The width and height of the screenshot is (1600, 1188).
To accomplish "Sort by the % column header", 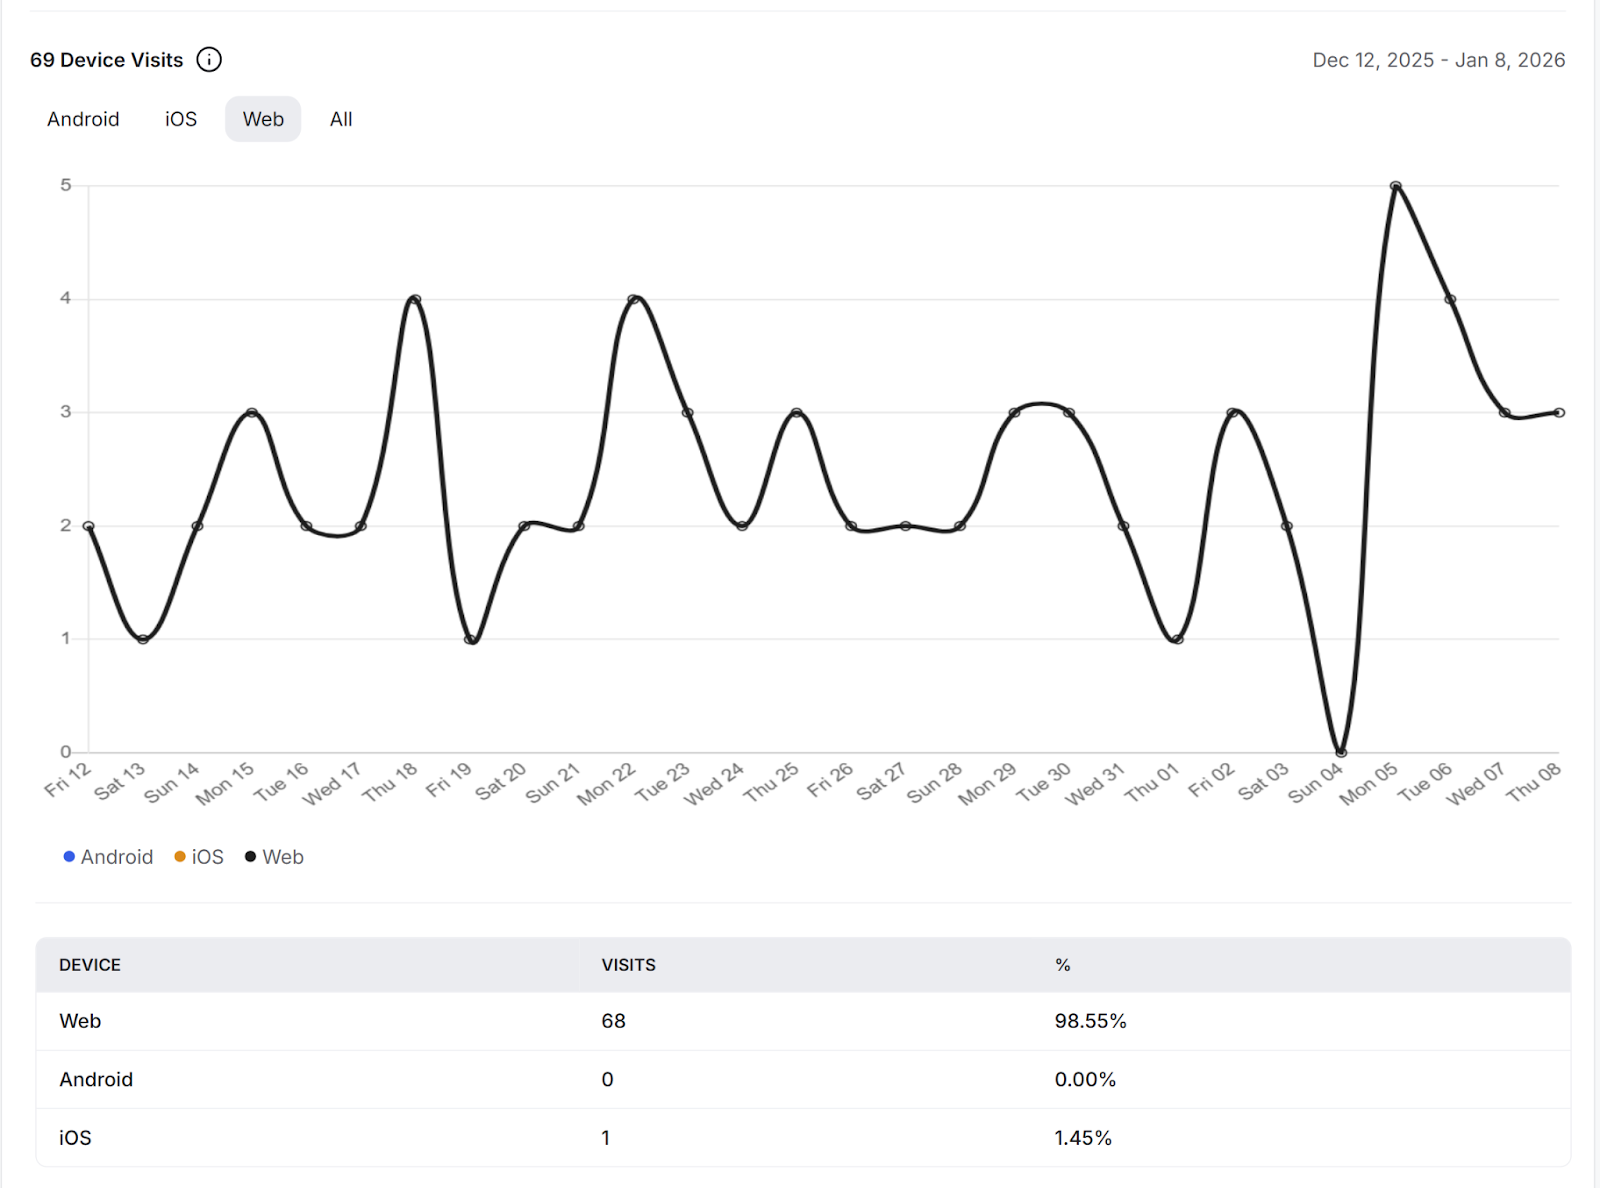I will (1062, 965).
